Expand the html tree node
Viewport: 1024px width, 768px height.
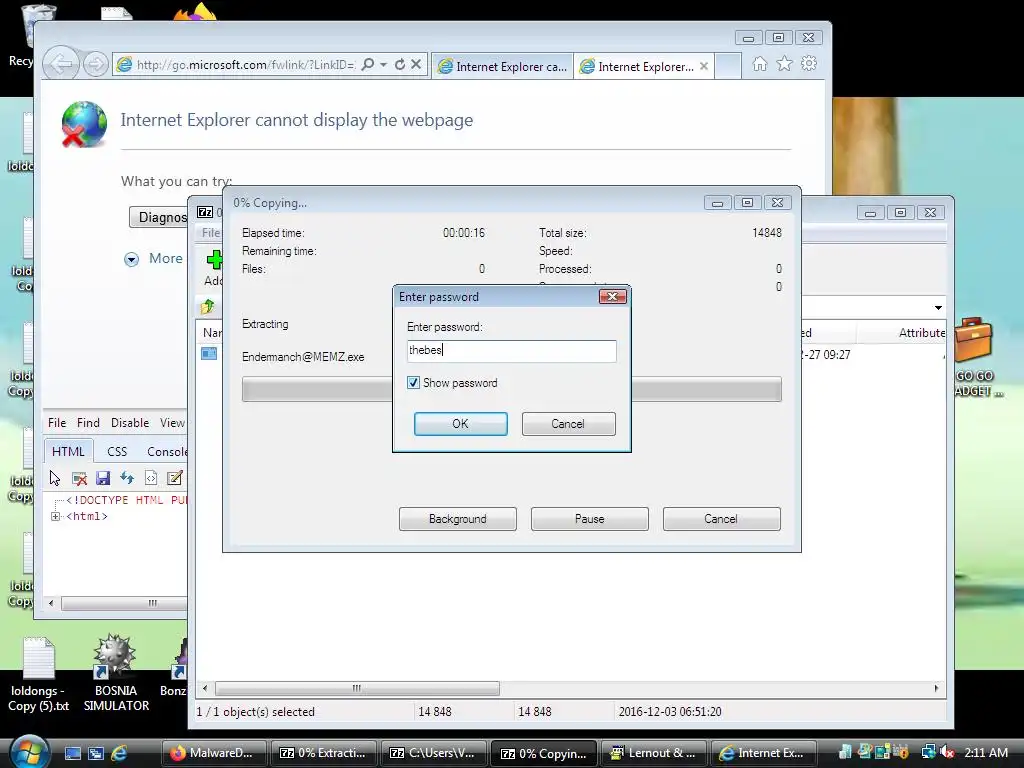click(x=56, y=517)
